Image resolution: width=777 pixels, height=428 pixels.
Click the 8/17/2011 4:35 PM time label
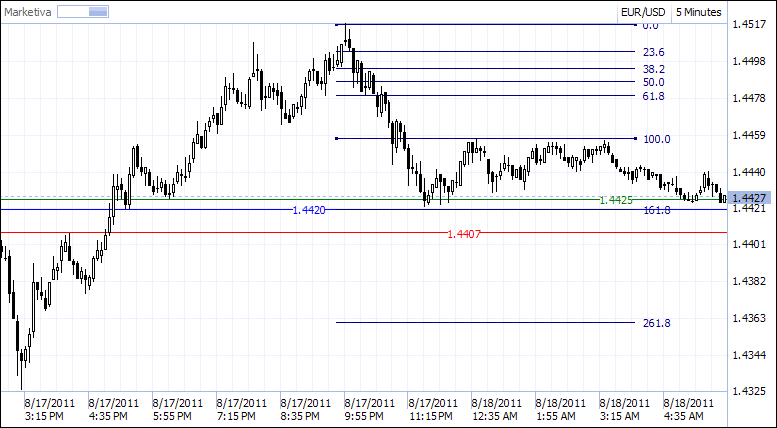(114, 409)
